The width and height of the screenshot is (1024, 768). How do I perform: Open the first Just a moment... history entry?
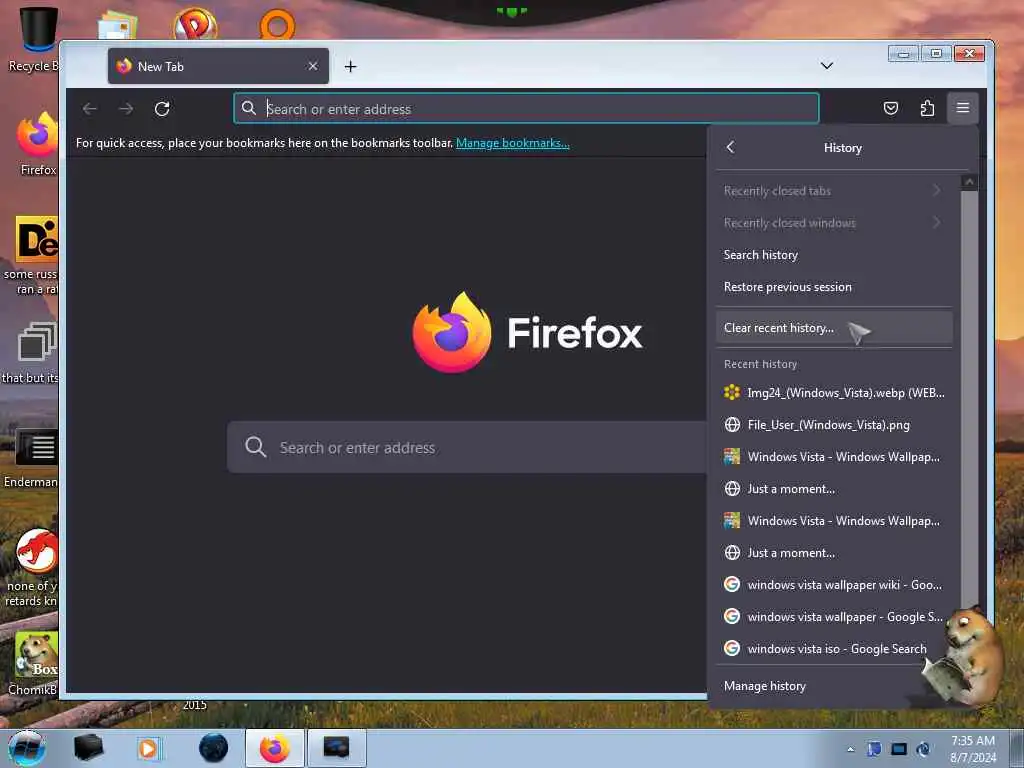pyautogui.click(x=833, y=488)
